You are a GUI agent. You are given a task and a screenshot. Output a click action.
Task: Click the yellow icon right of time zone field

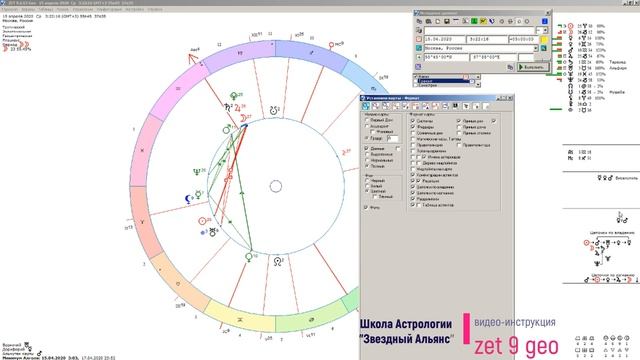tap(544, 40)
